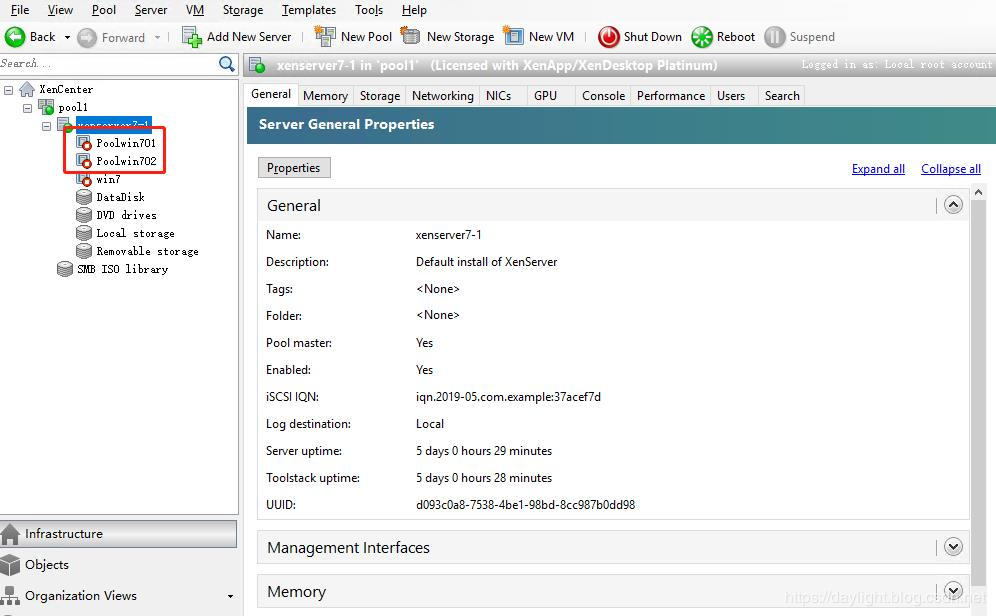Screen dimensions: 996x616
Task: Click the UUID value d093c0a8-7538-4be1-98bd-8cc987b0dd98
Action: pyautogui.click(x=525, y=505)
